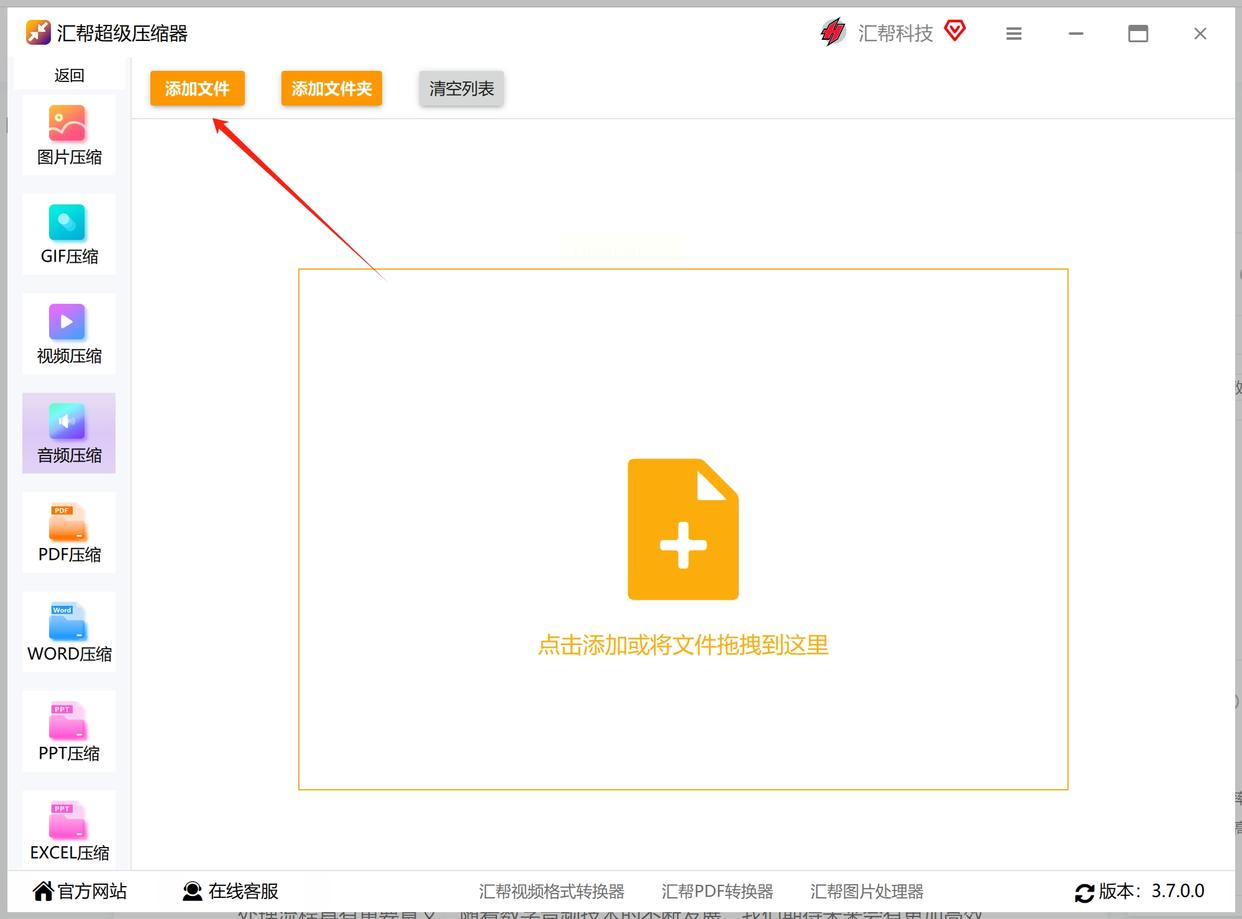Viewport: 1242px width, 919px height.
Task: Open the 图片压缩 image compression icon
Action: 68,124
